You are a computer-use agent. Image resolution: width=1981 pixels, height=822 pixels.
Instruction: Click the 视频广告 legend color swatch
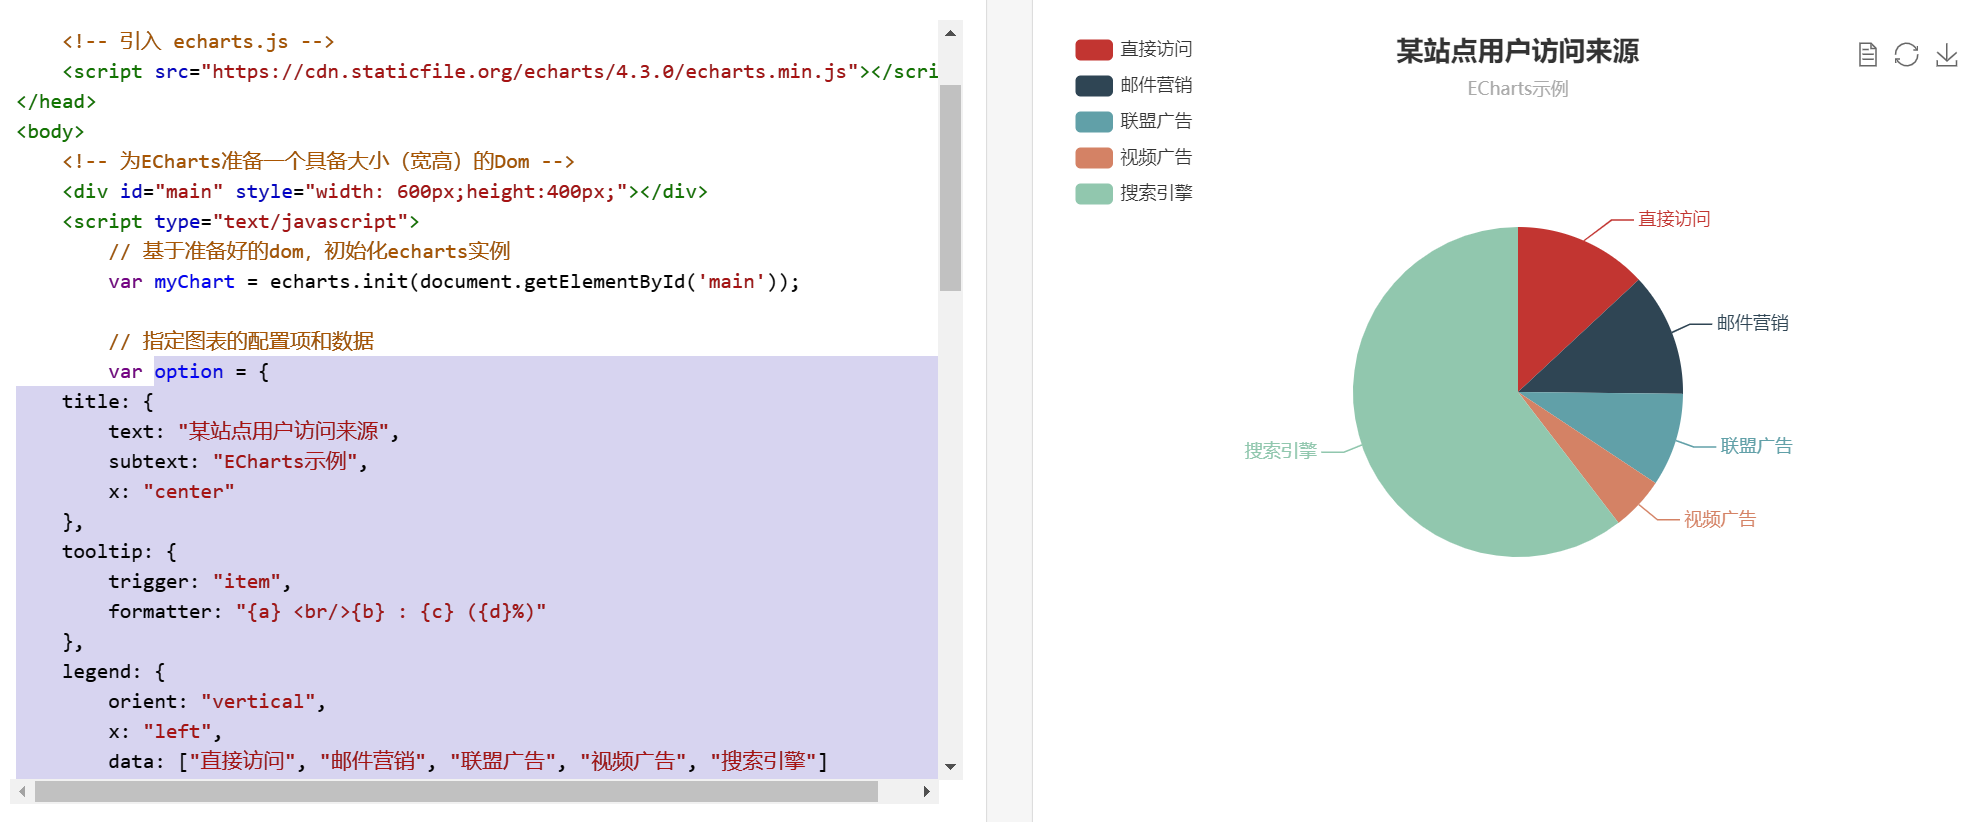1093,157
